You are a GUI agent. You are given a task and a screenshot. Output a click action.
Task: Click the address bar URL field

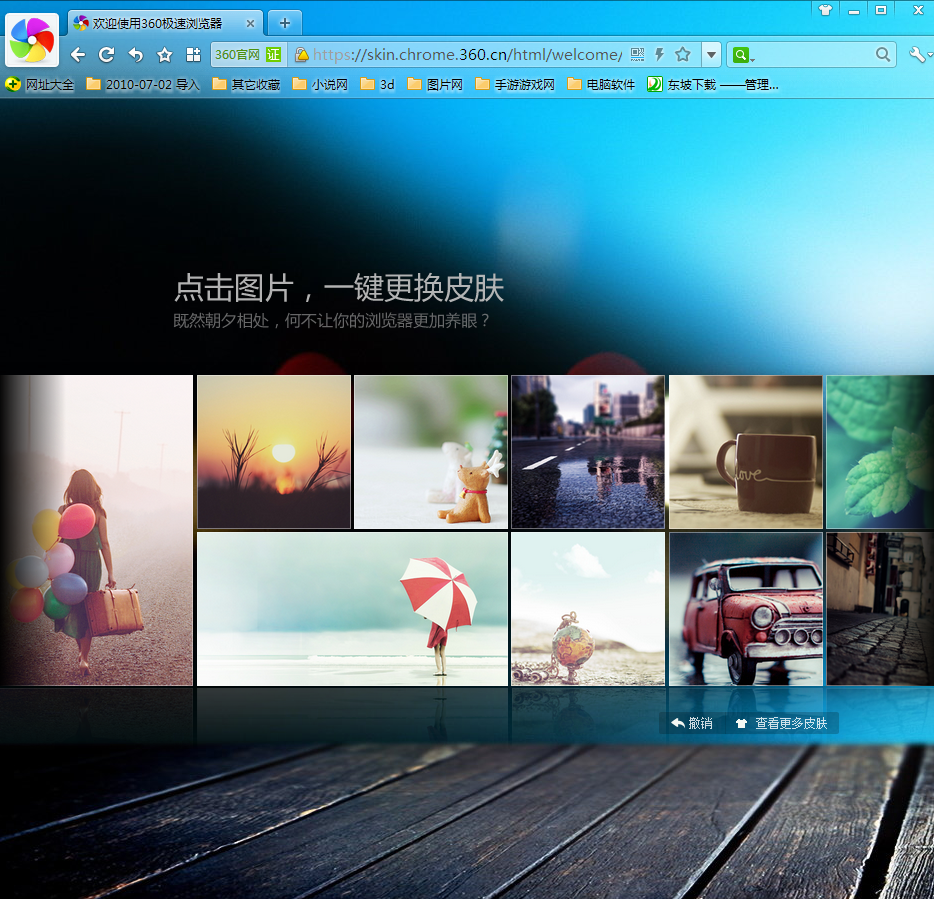pyautogui.click(x=466, y=55)
